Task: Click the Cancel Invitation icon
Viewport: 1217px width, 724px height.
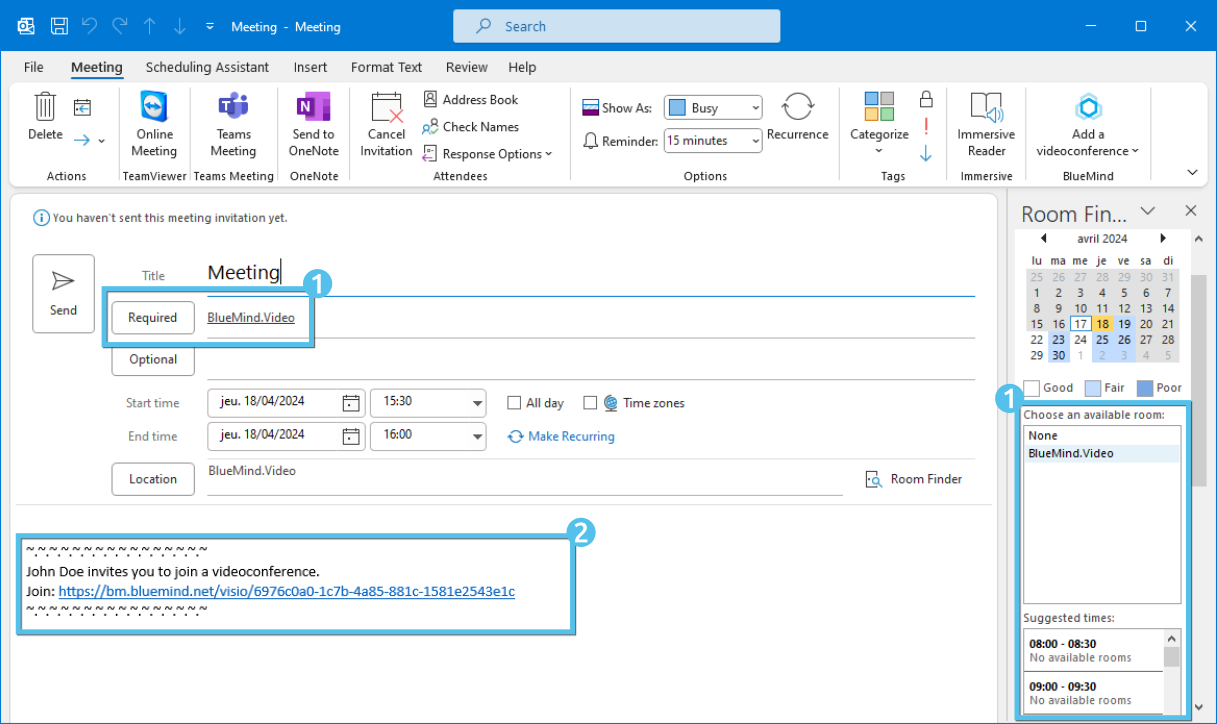Action: point(386,108)
